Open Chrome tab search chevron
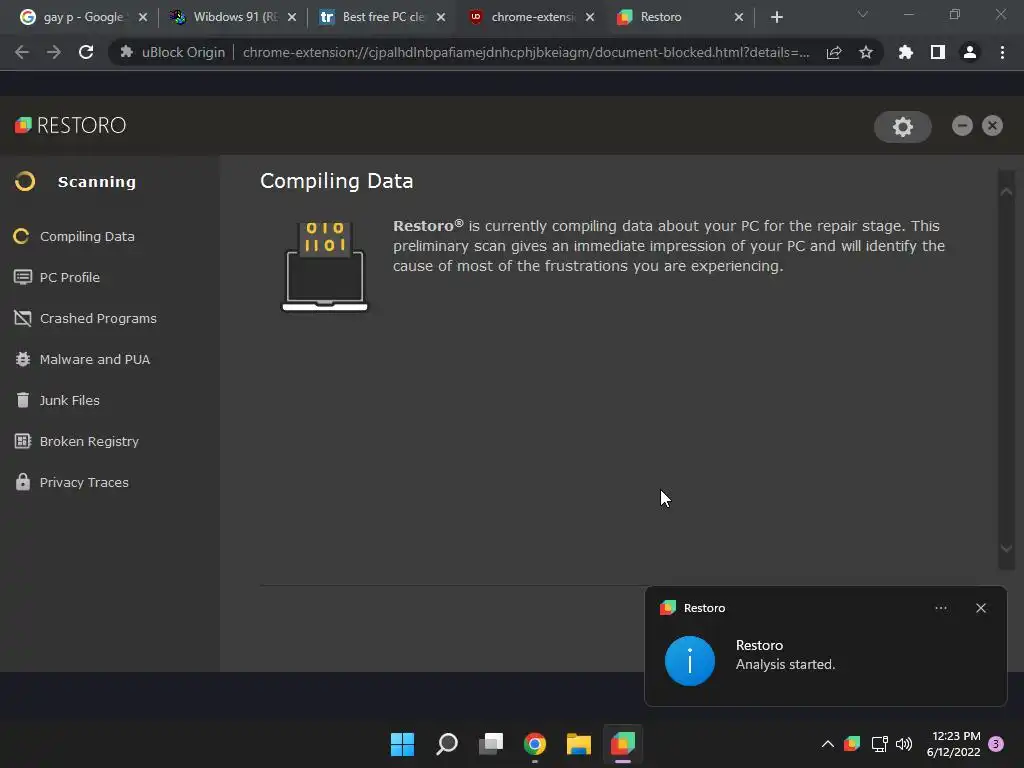 coord(863,14)
